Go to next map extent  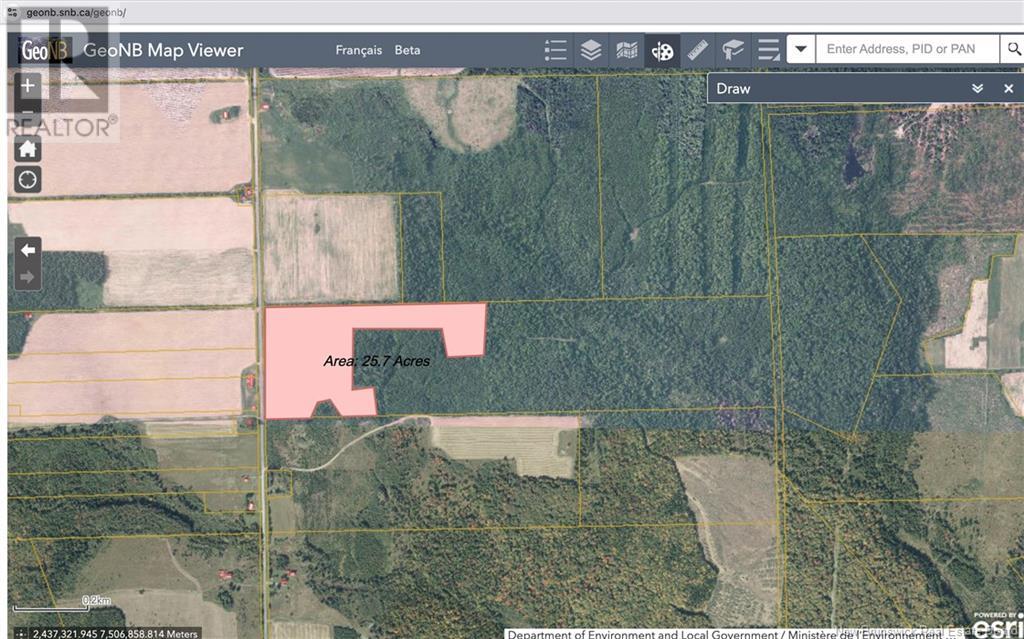(x=27, y=277)
